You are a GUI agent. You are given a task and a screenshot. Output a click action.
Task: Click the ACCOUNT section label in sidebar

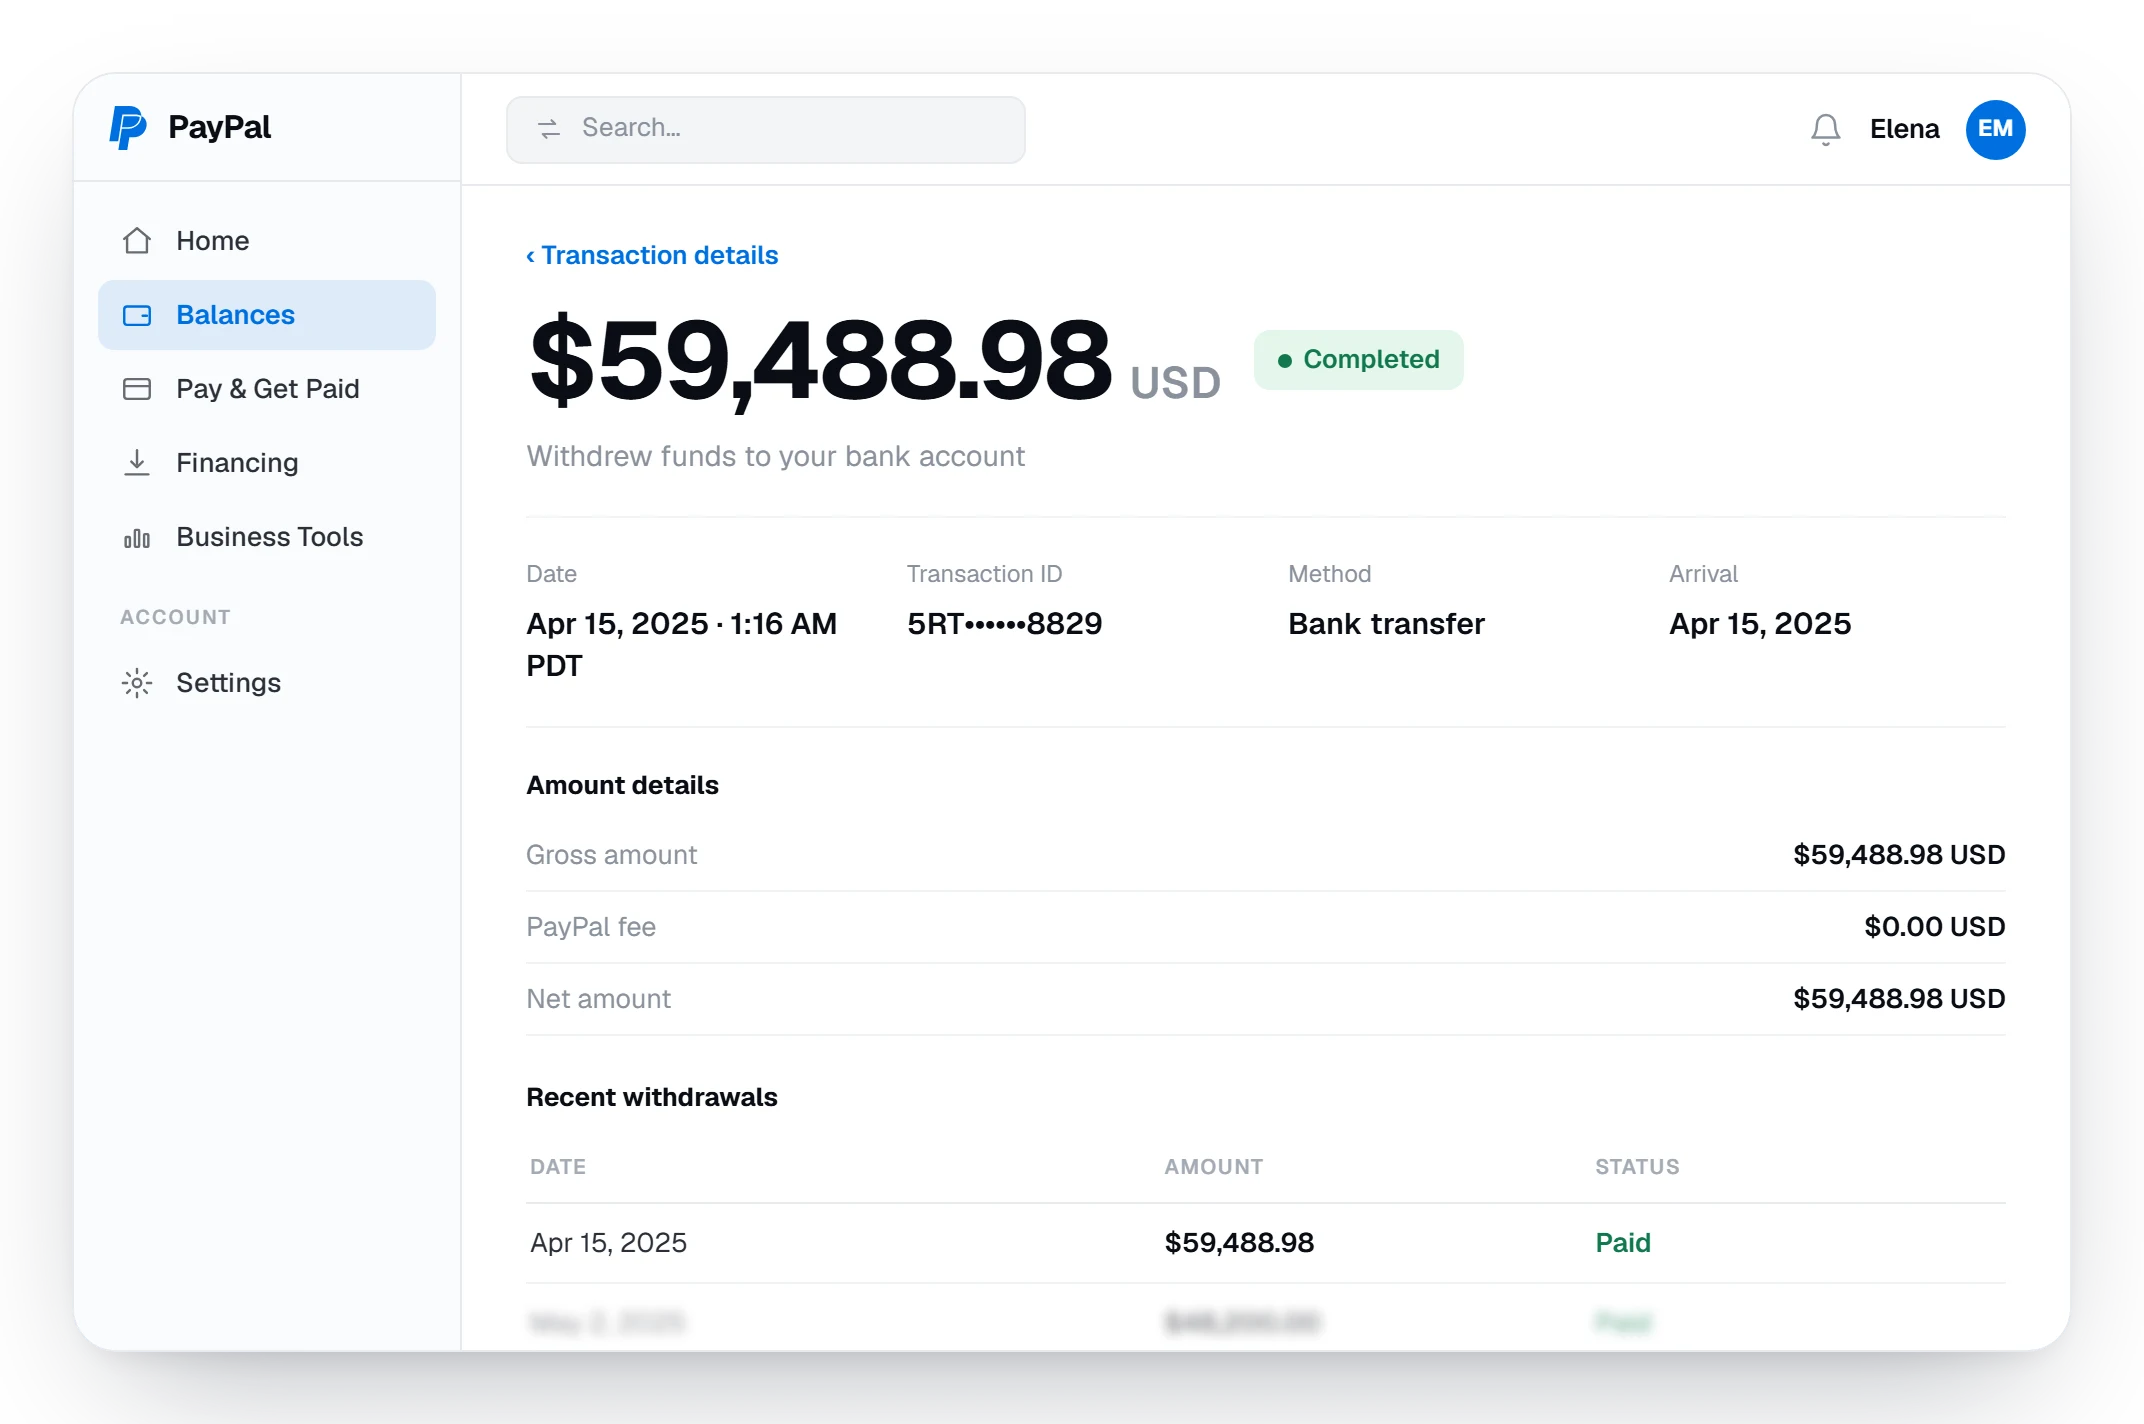point(175,617)
